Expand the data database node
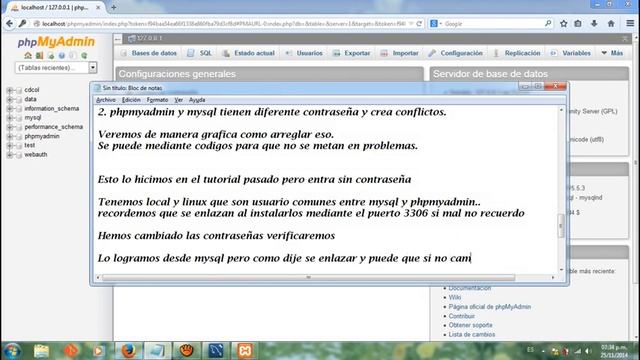Viewport: 640px width, 360px height. pyautogui.click(x=10, y=99)
